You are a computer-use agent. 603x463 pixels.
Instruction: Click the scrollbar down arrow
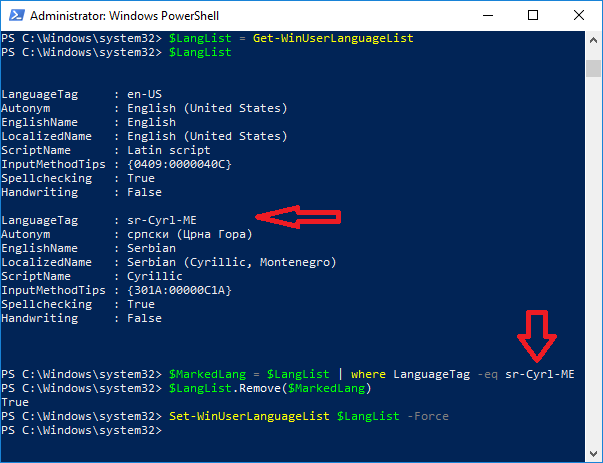click(593, 453)
